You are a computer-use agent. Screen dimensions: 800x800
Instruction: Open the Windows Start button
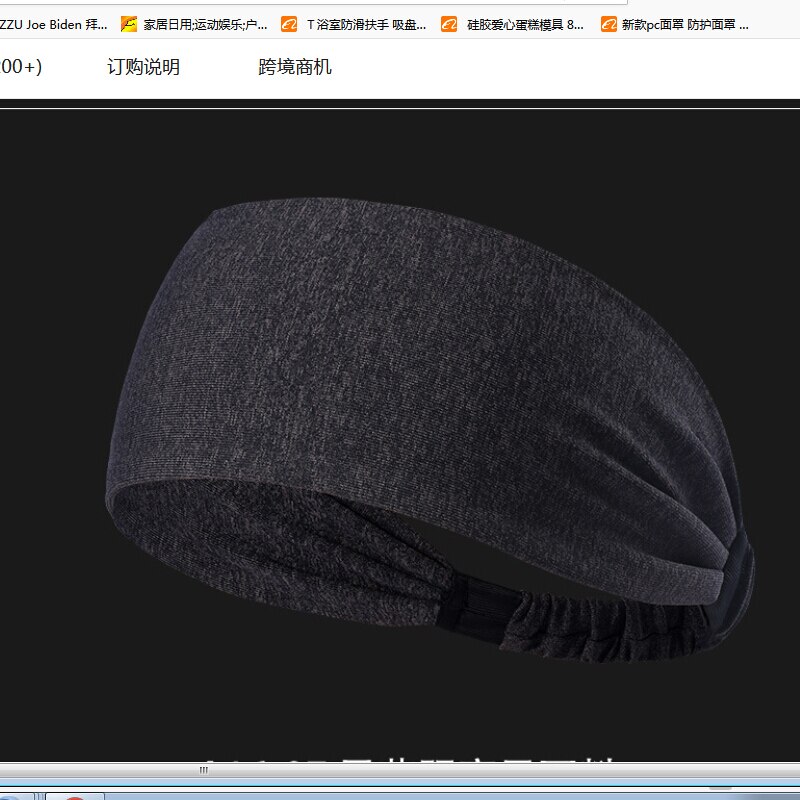pos(13,796)
